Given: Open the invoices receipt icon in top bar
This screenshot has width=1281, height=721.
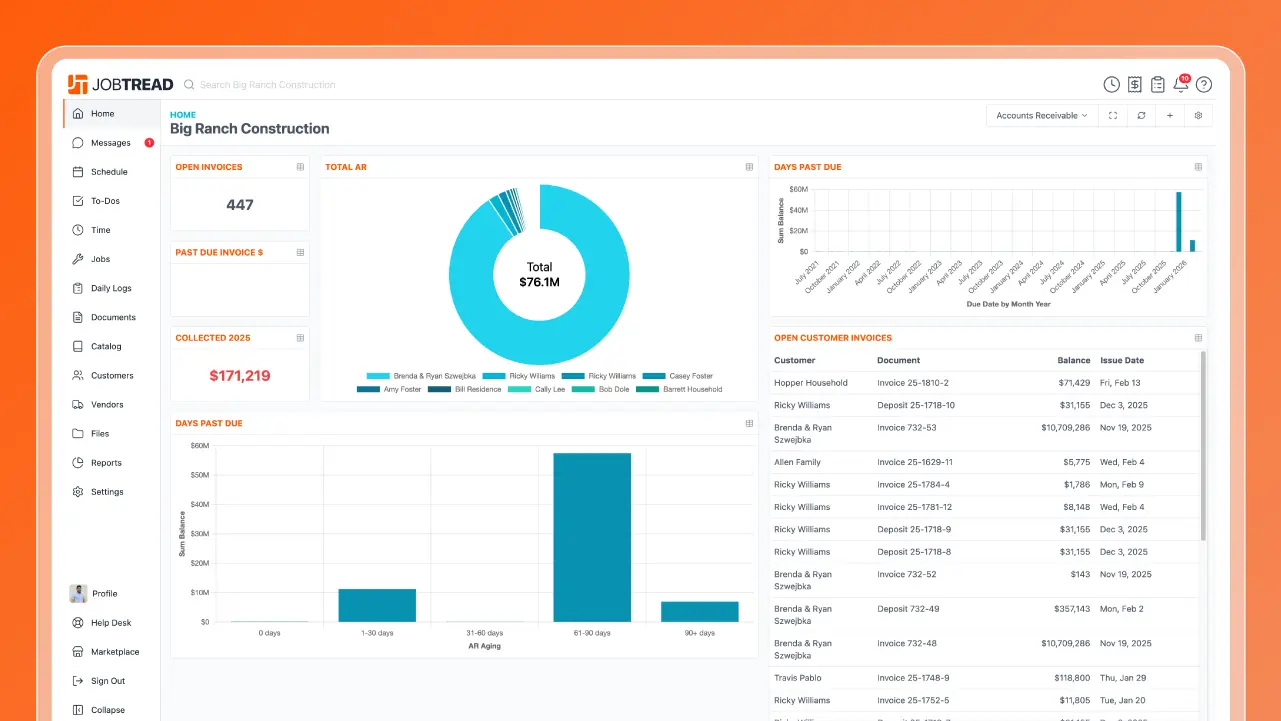Looking at the screenshot, I should coord(1134,84).
